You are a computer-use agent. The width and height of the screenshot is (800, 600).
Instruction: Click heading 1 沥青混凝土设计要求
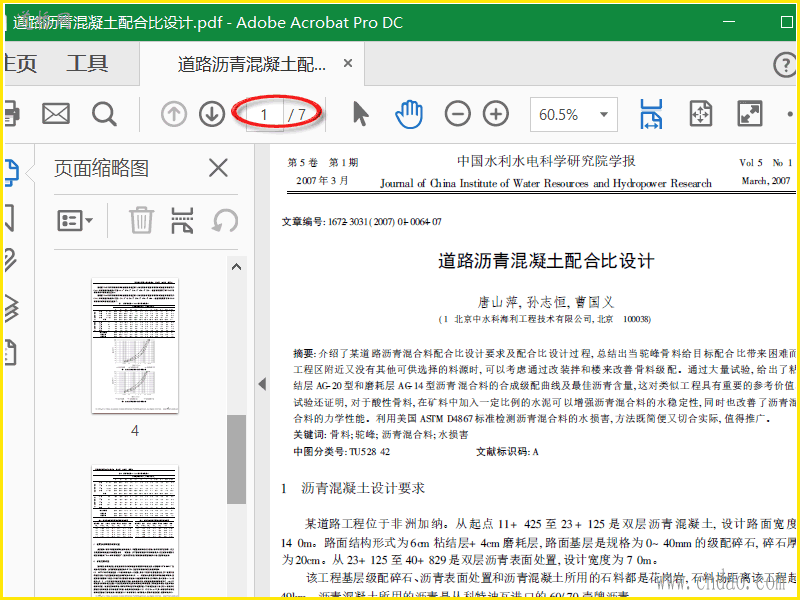pos(353,488)
